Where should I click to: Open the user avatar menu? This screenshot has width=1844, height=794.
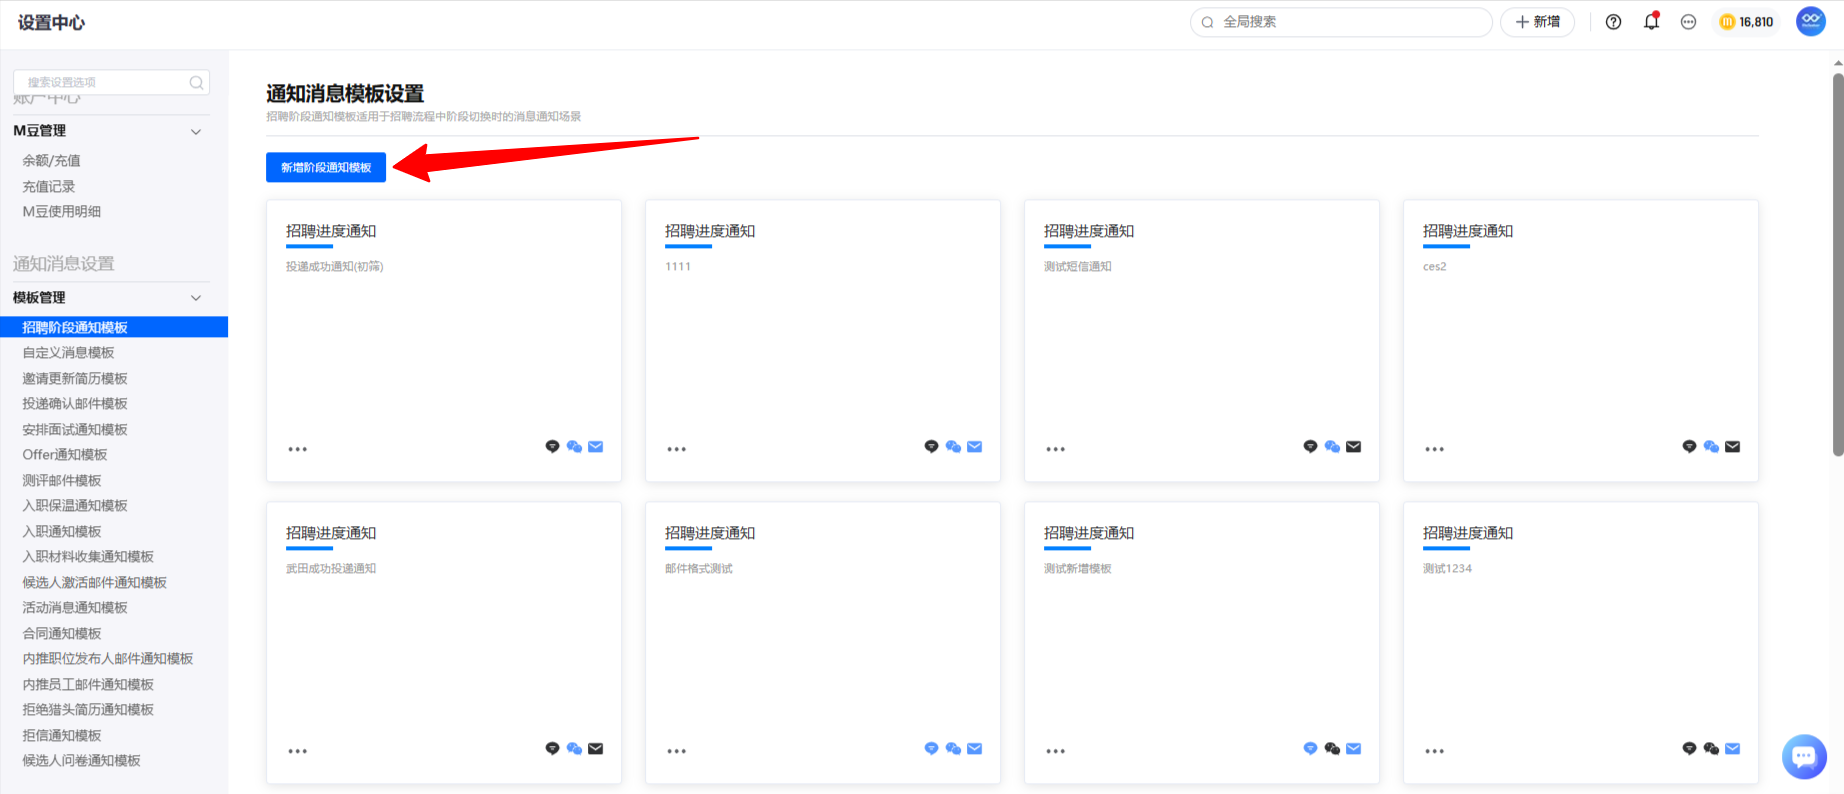1811,21
